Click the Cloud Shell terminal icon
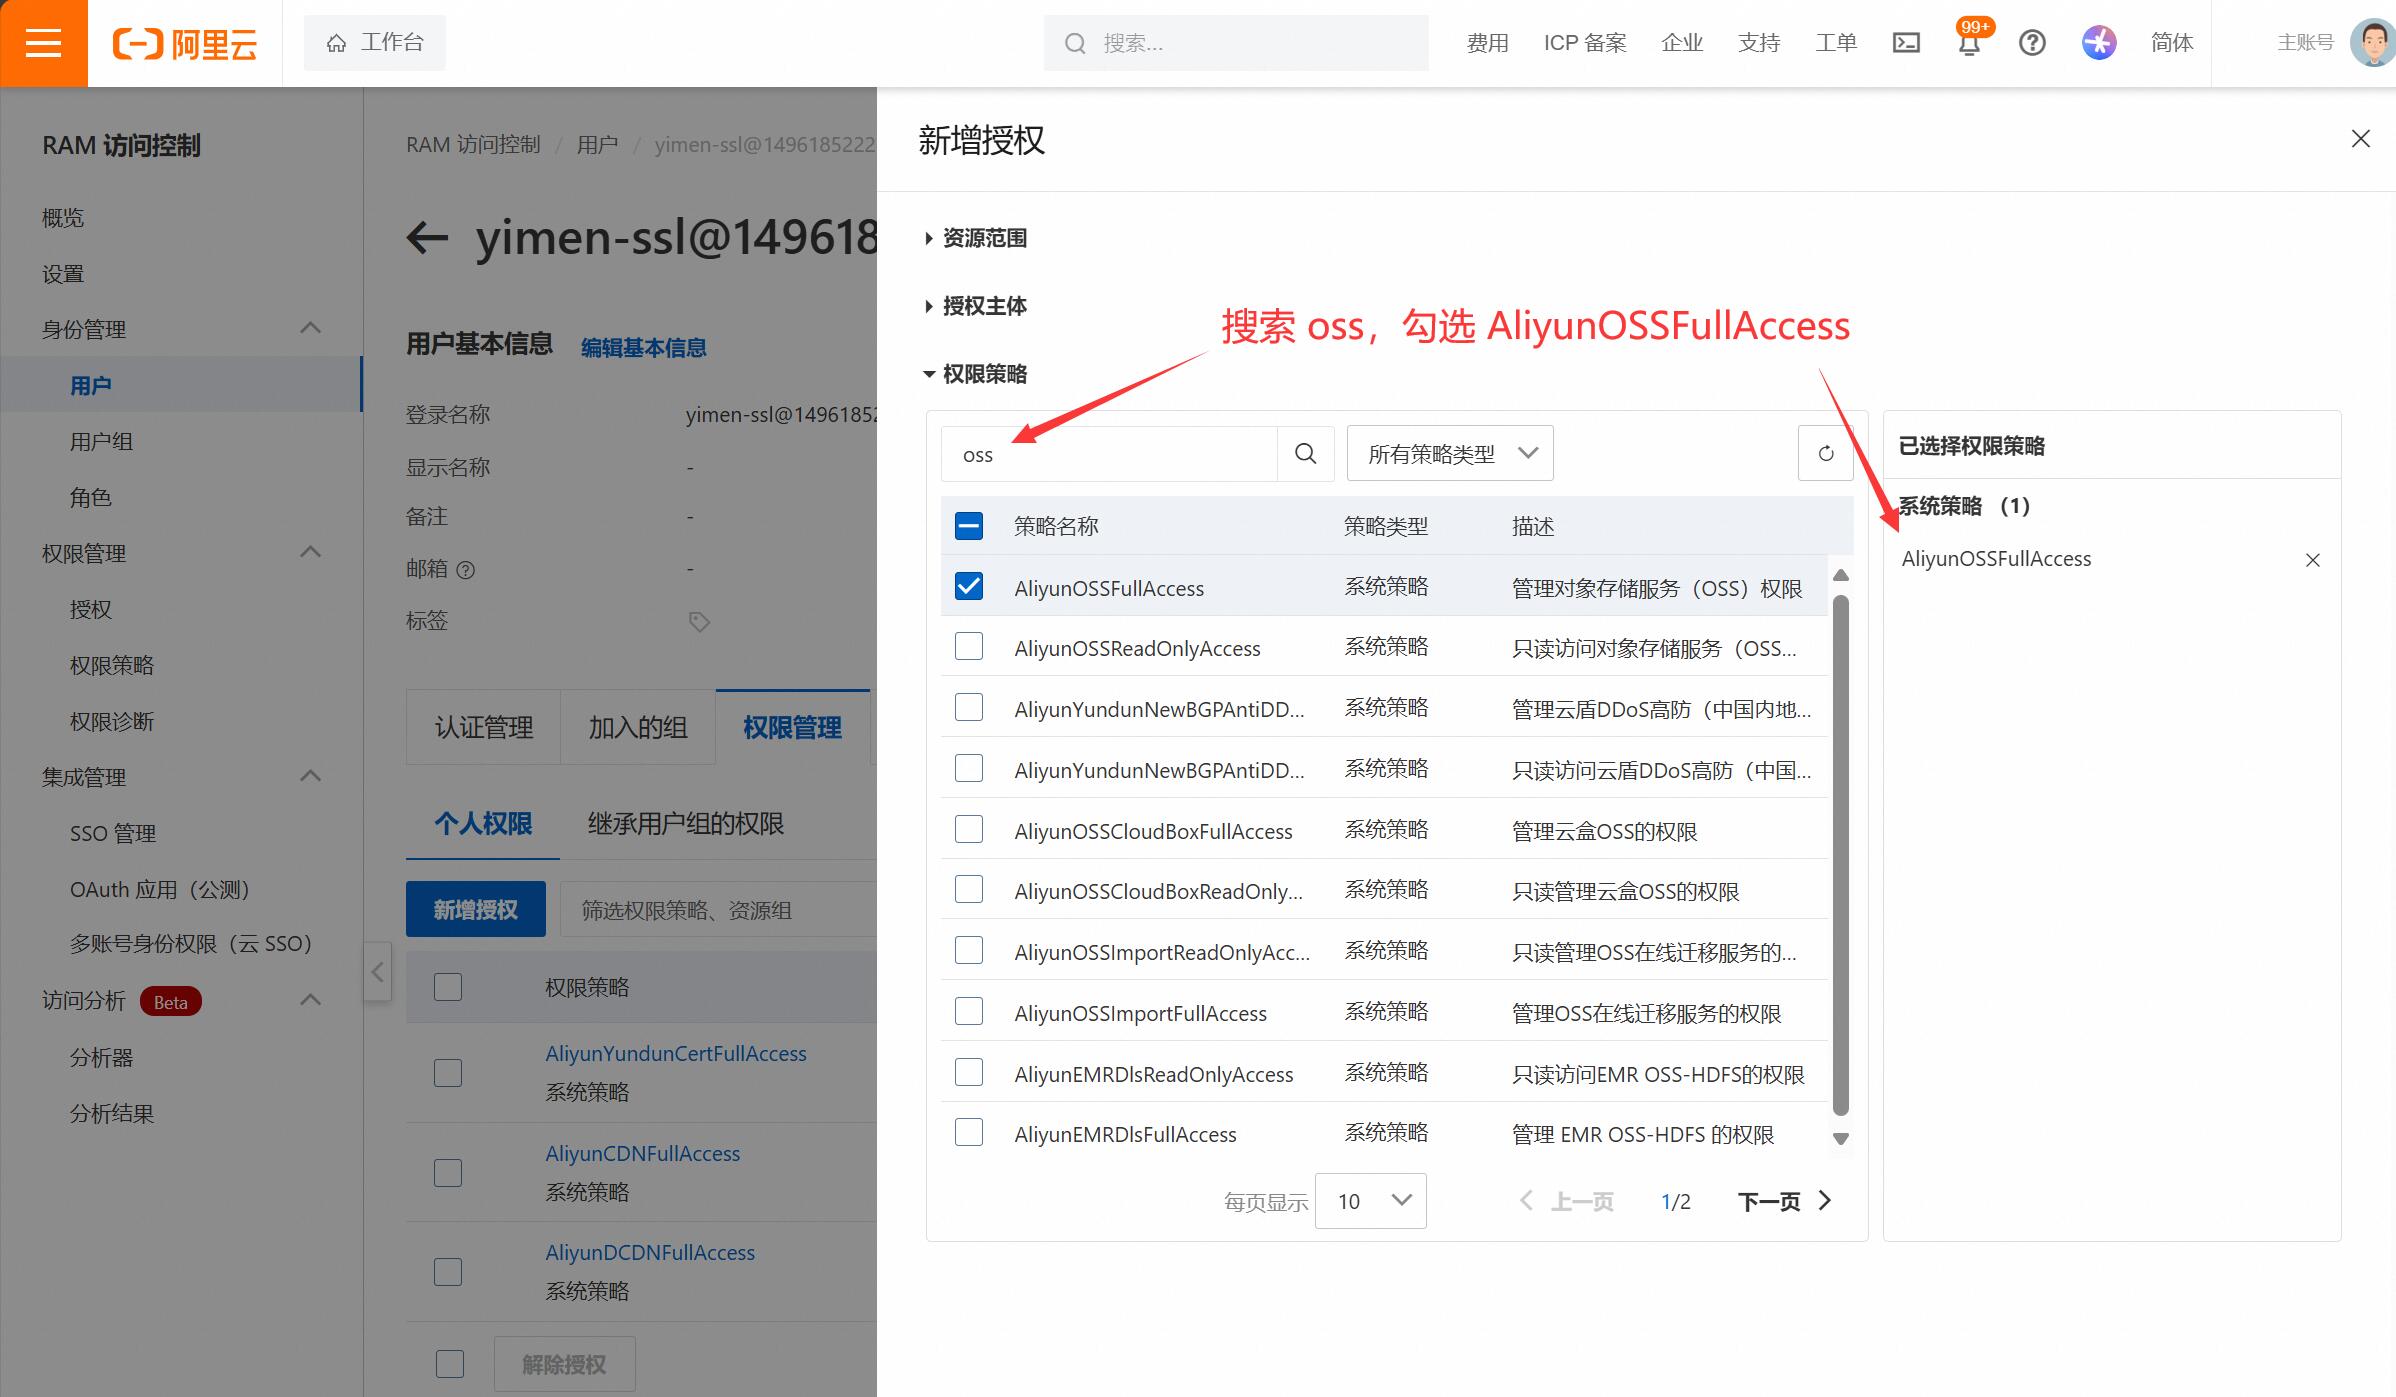 [x=1906, y=43]
